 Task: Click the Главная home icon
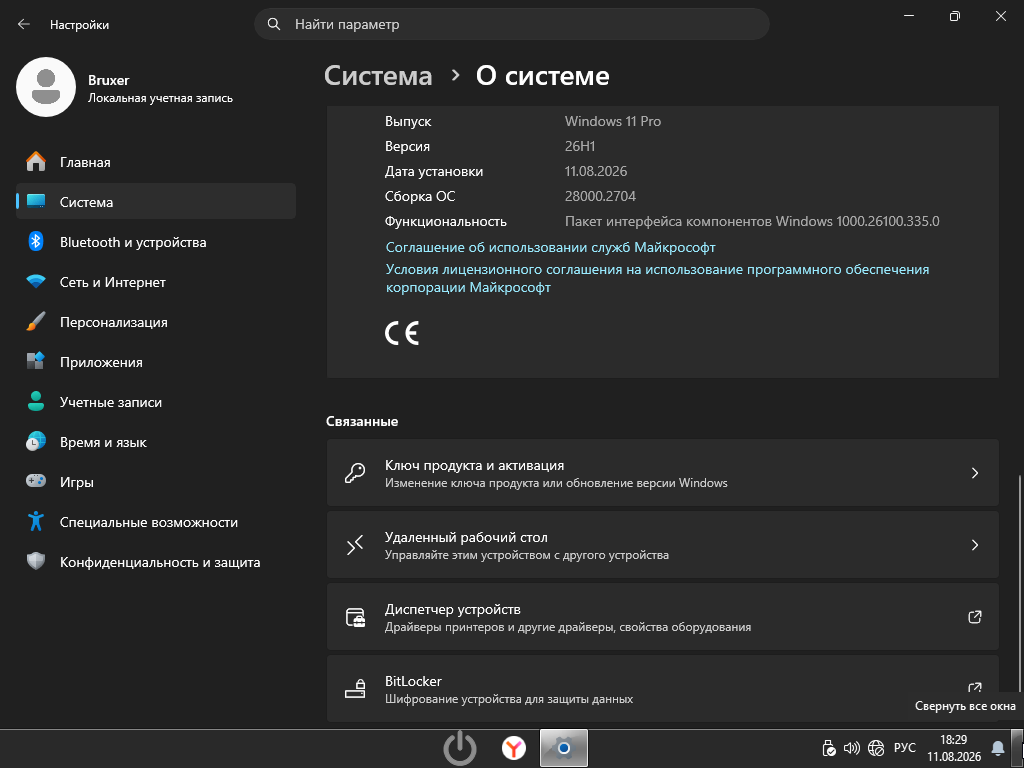(x=36, y=162)
